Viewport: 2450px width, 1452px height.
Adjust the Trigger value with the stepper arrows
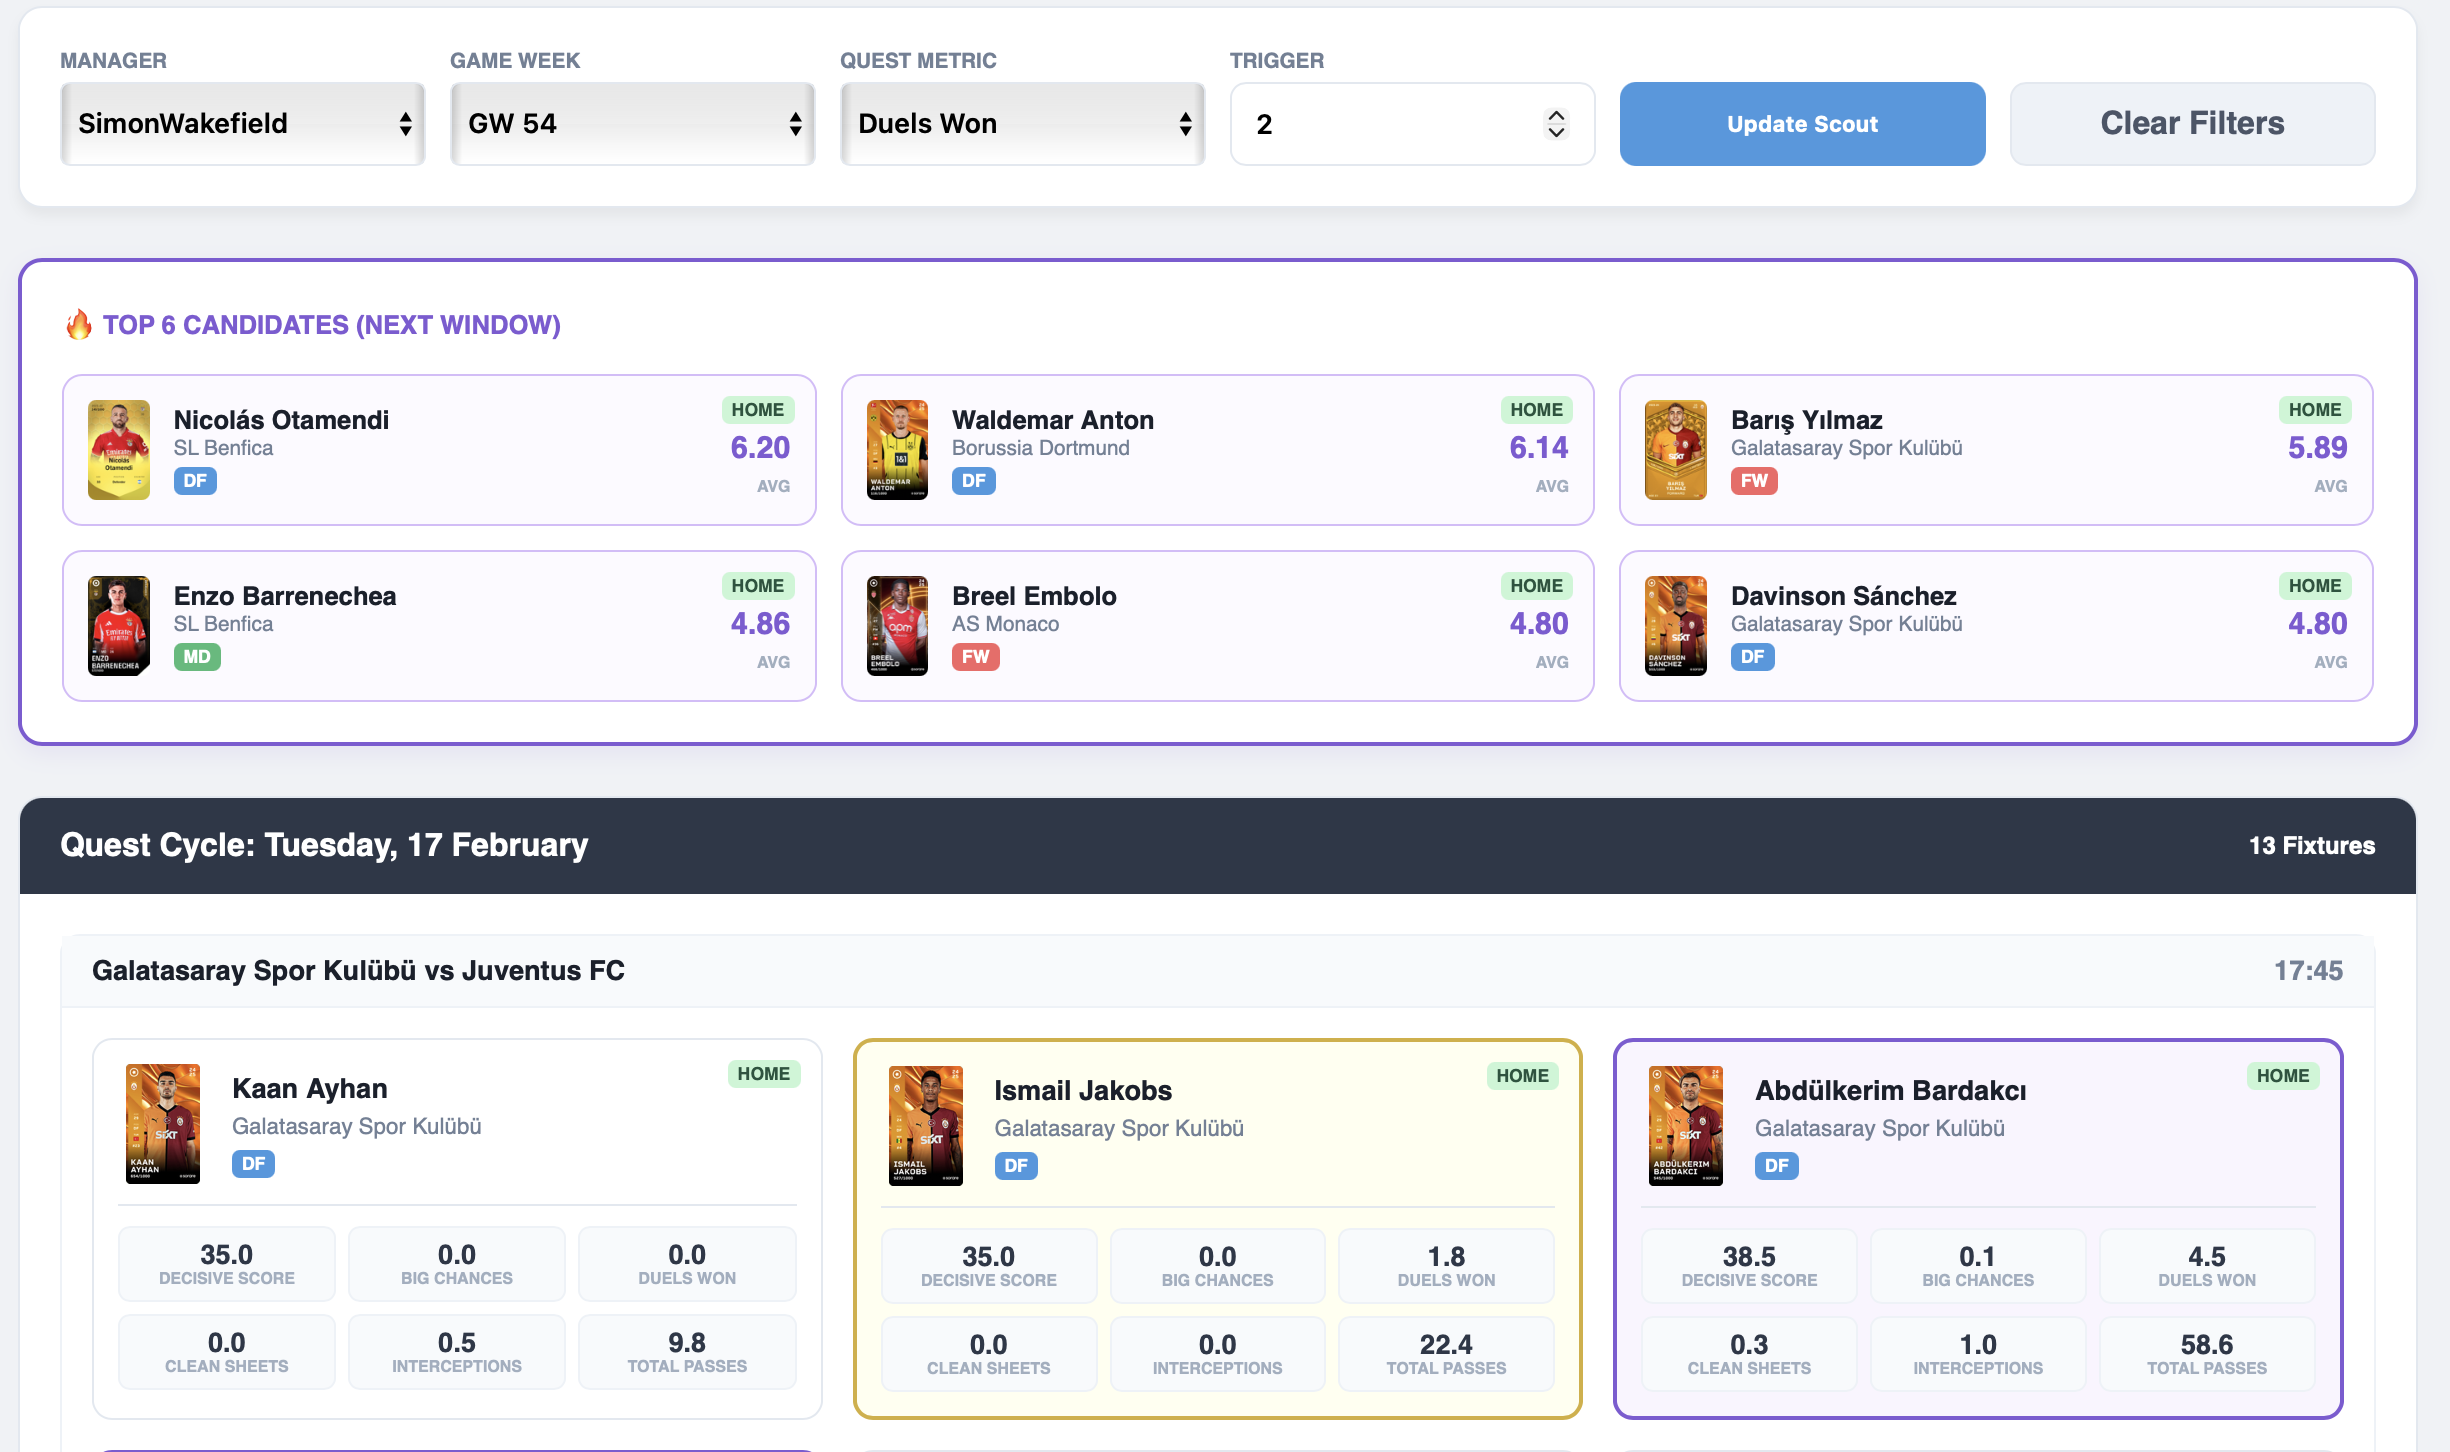point(1556,124)
